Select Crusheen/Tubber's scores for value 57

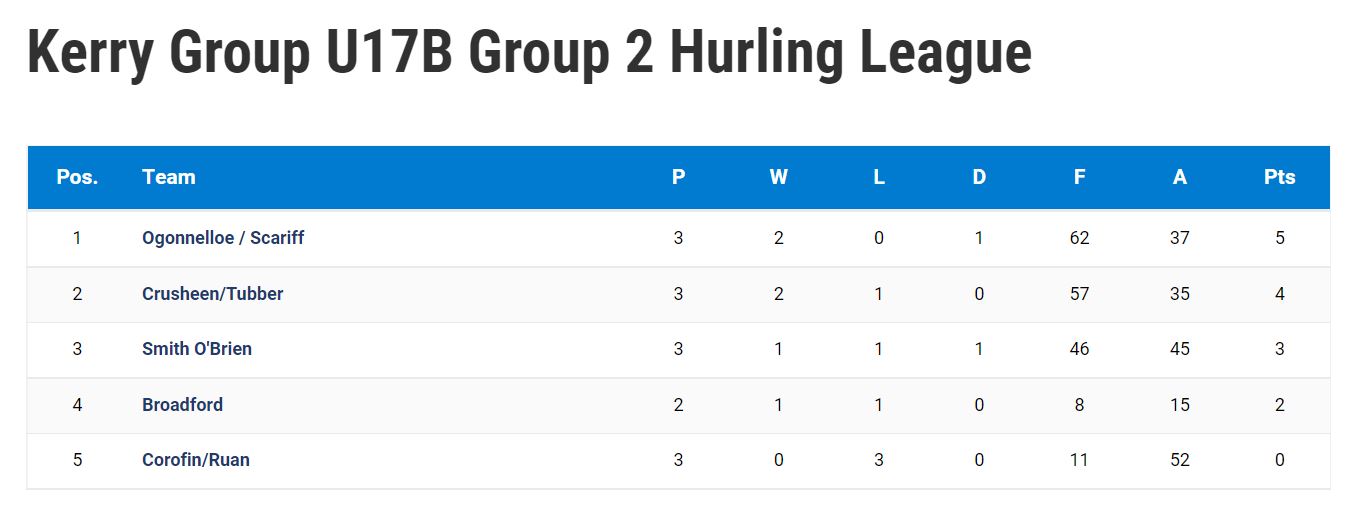1079,294
